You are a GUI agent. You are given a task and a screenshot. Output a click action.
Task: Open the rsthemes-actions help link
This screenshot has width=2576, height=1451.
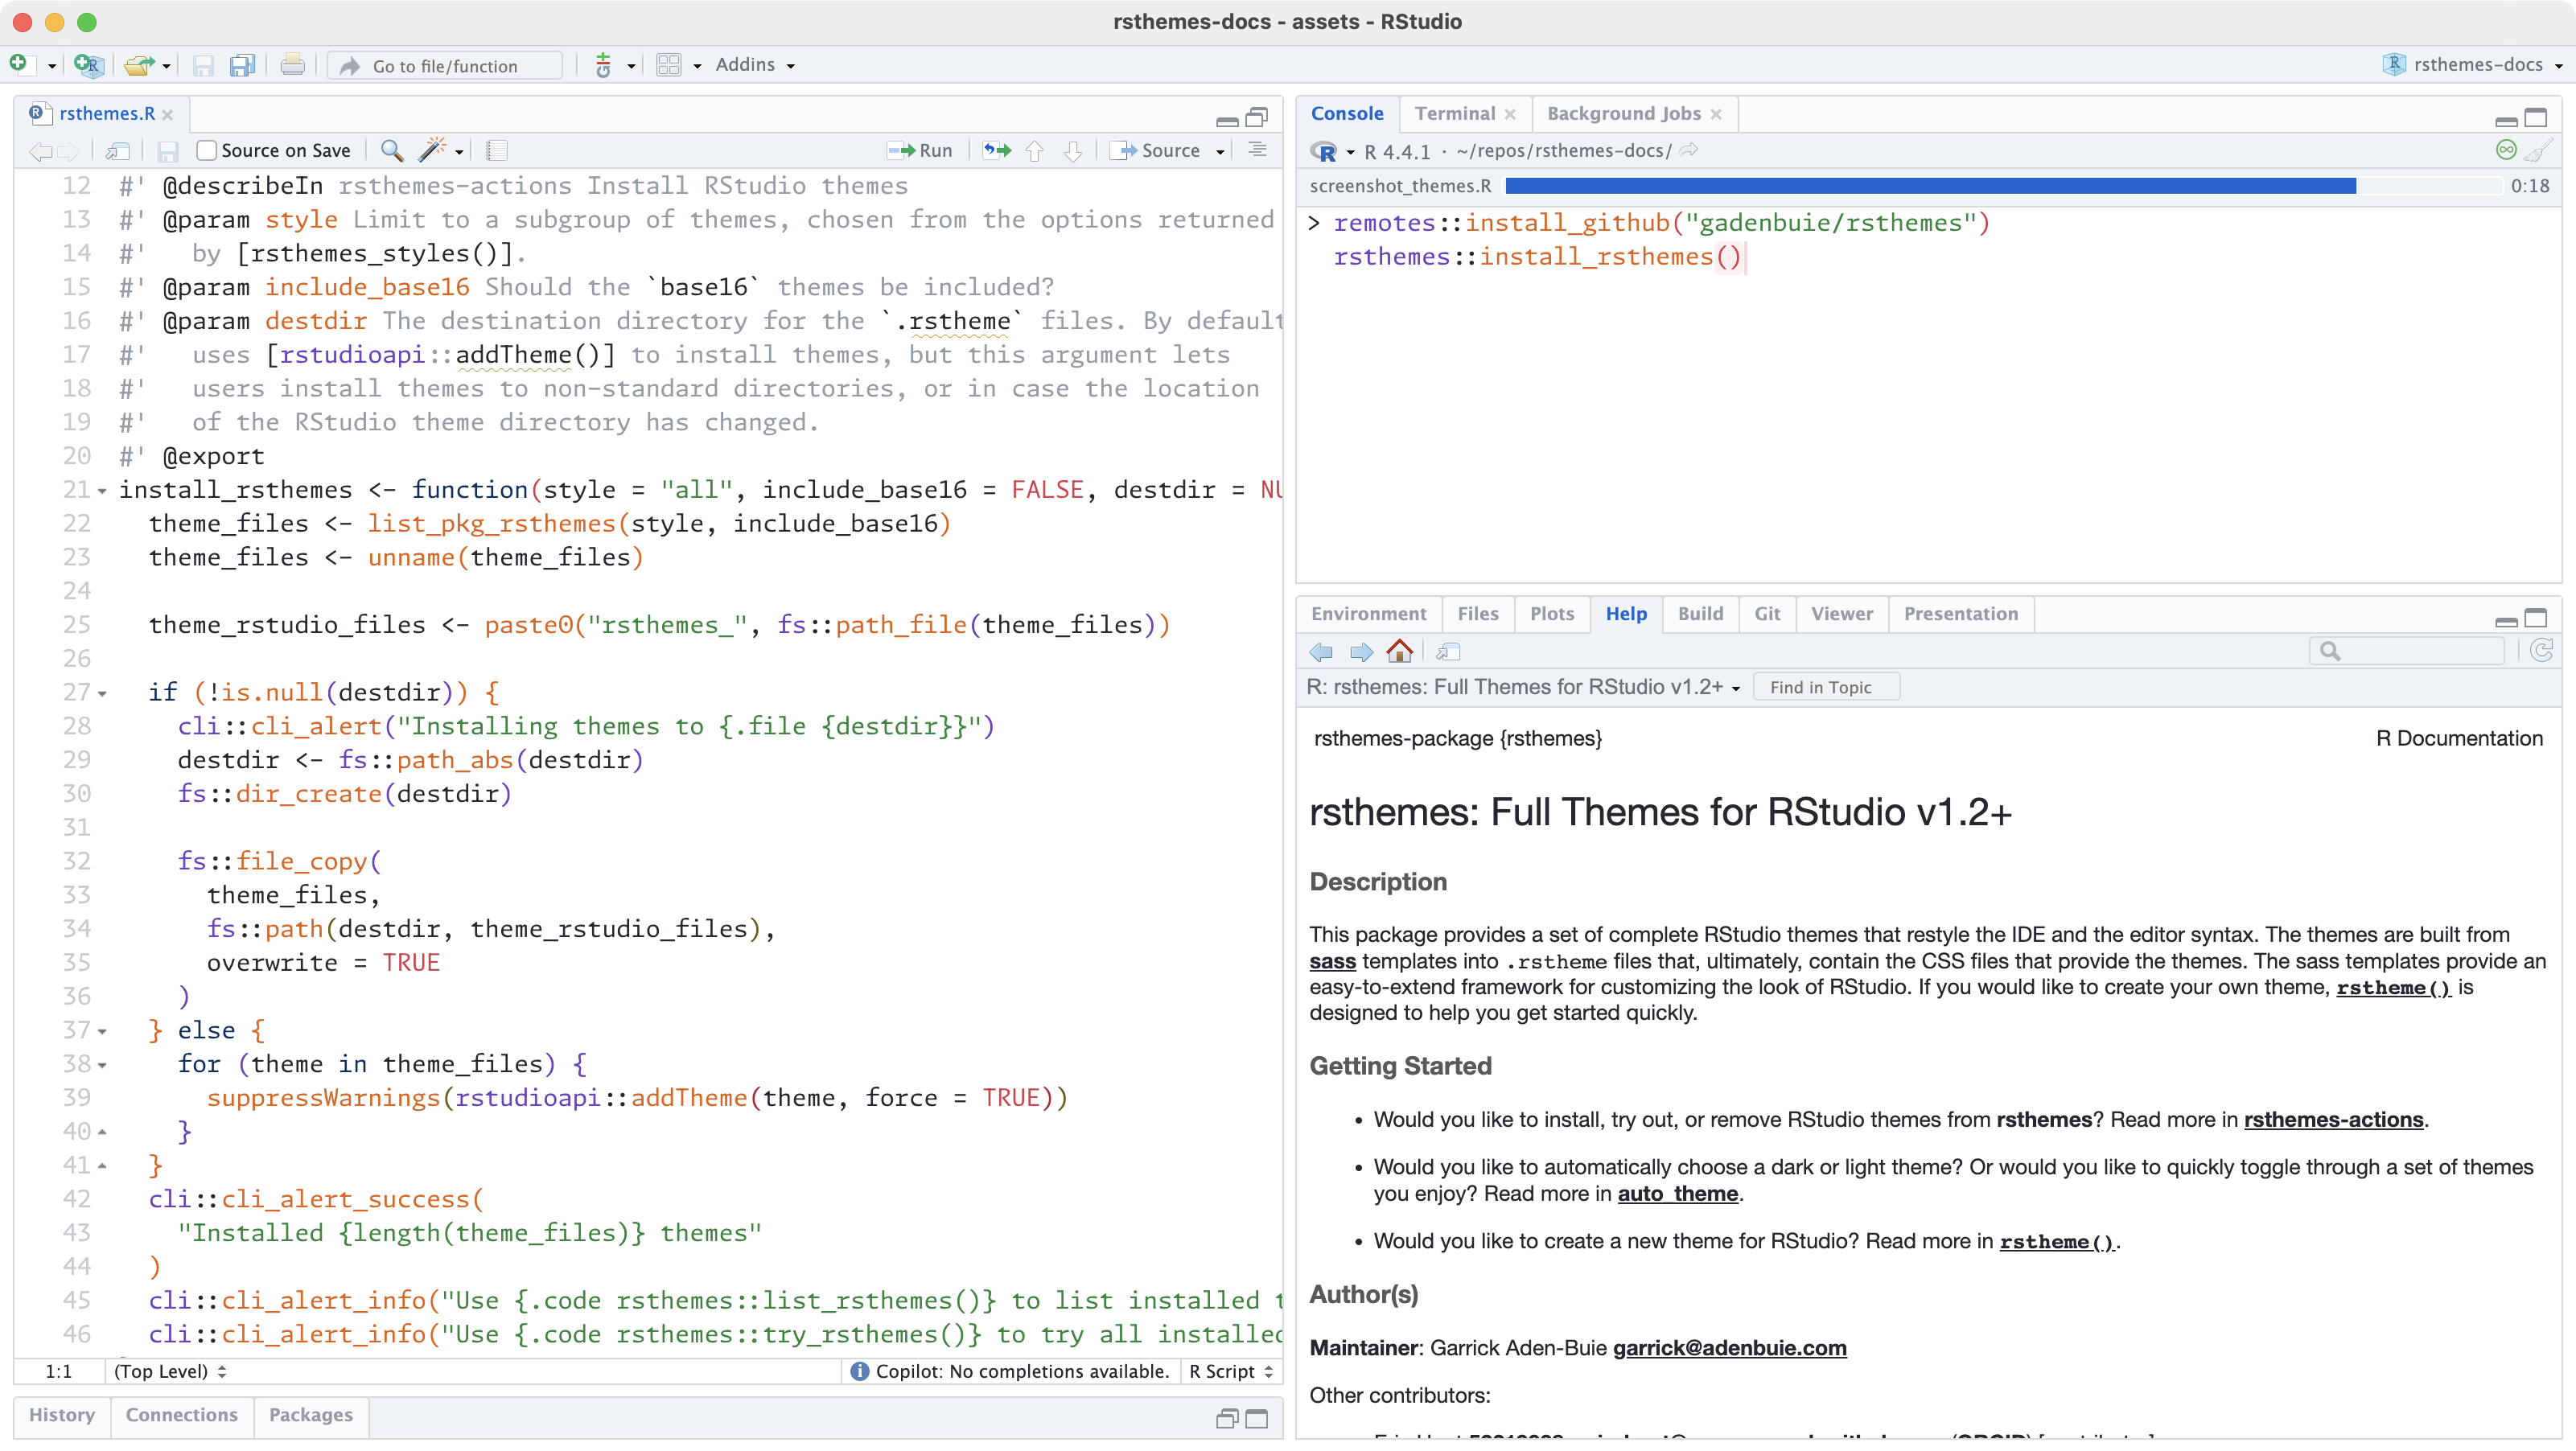[2333, 1120]
